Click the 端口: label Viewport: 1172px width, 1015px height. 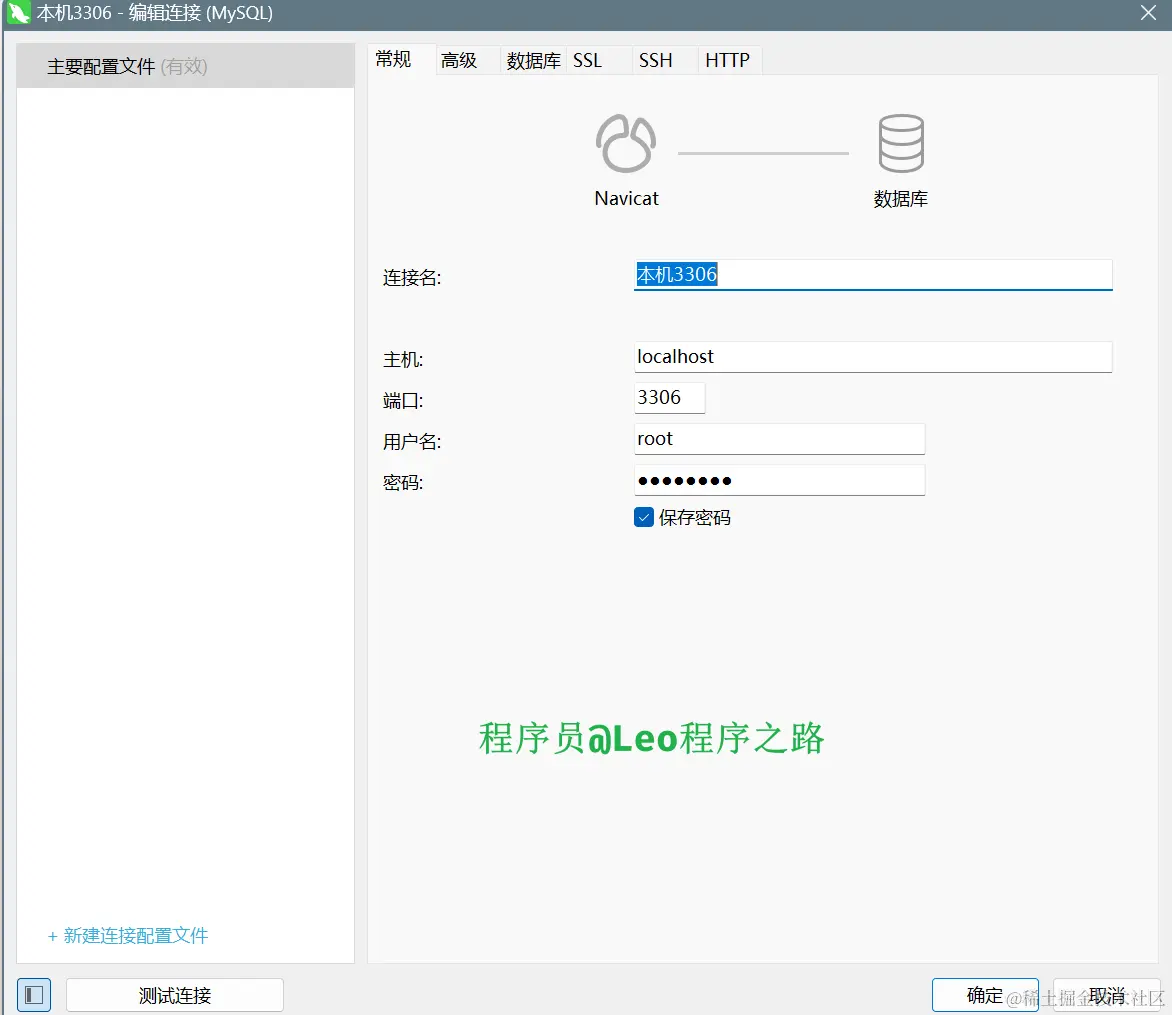point(403,401)
